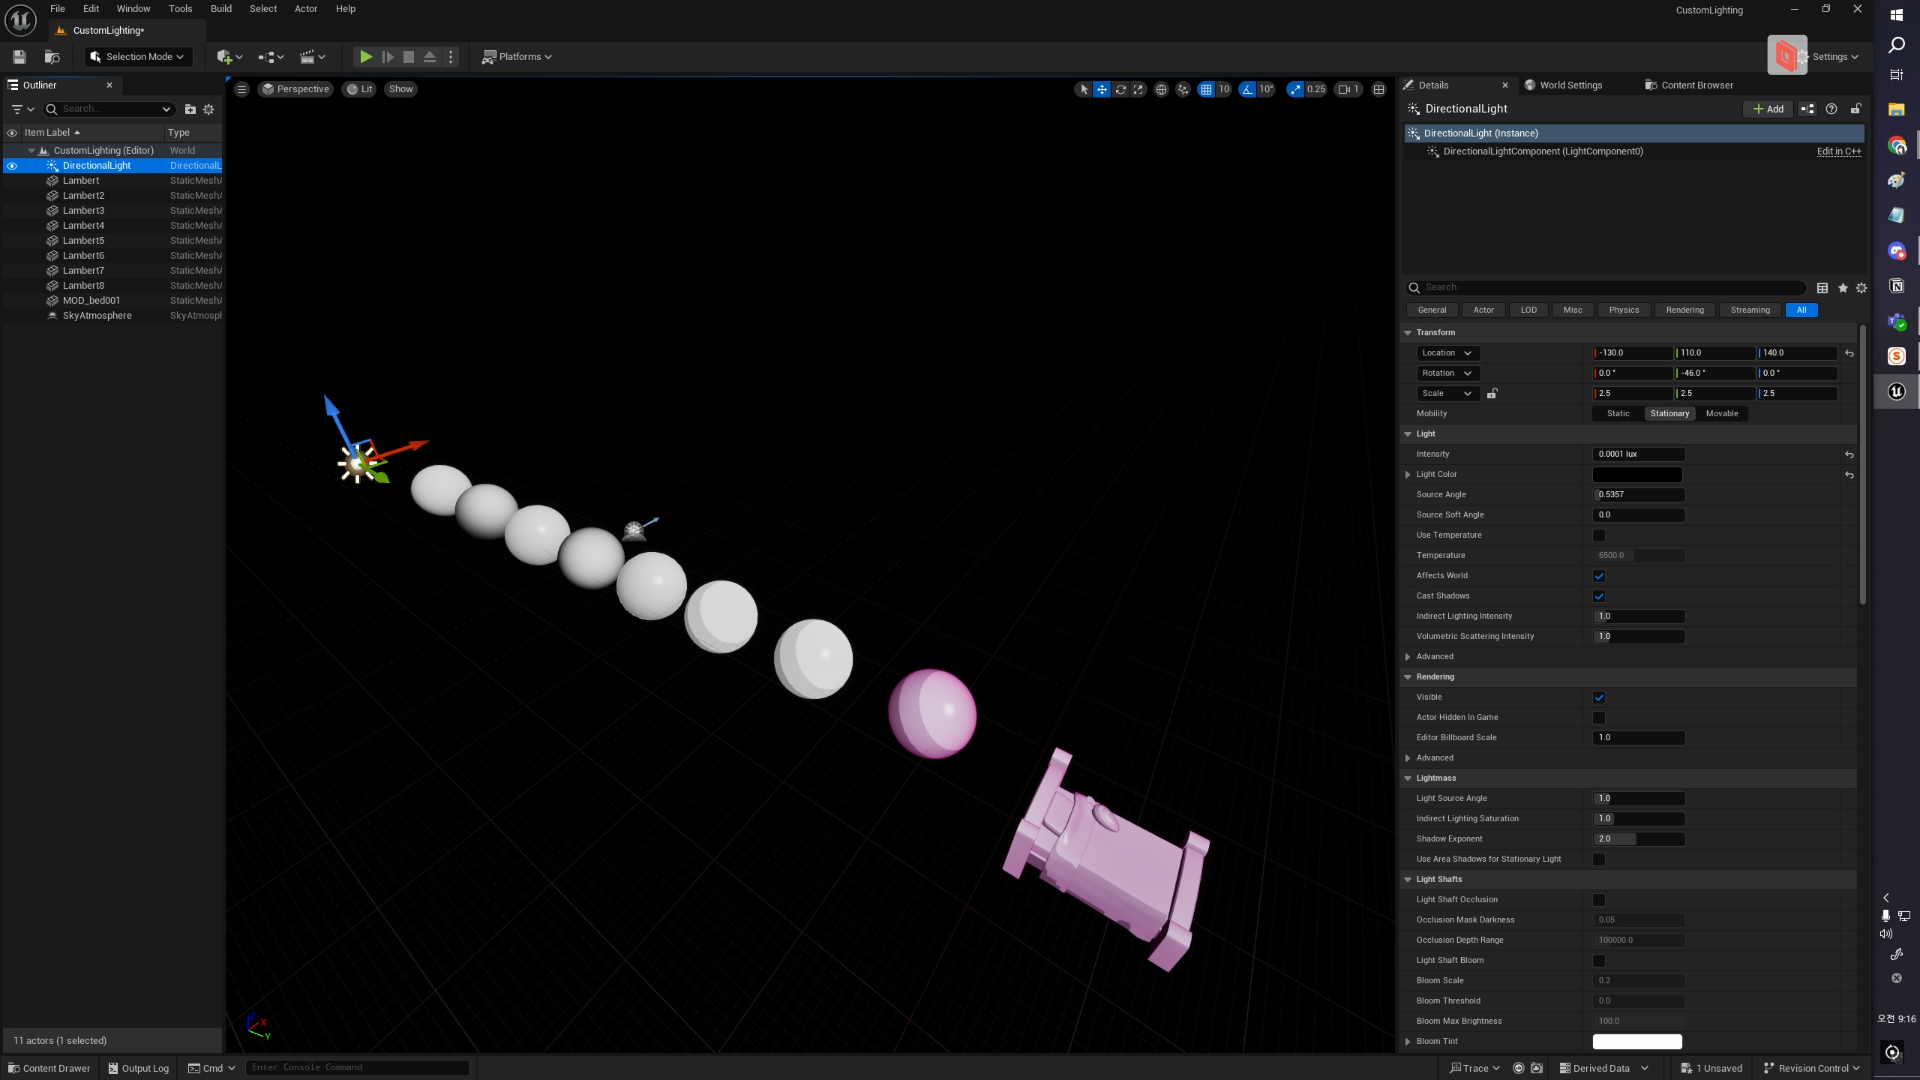This screenshot has height=1080, width=1920.
Task: Collapse the Light Shafts section
Action: point(1408,879)
